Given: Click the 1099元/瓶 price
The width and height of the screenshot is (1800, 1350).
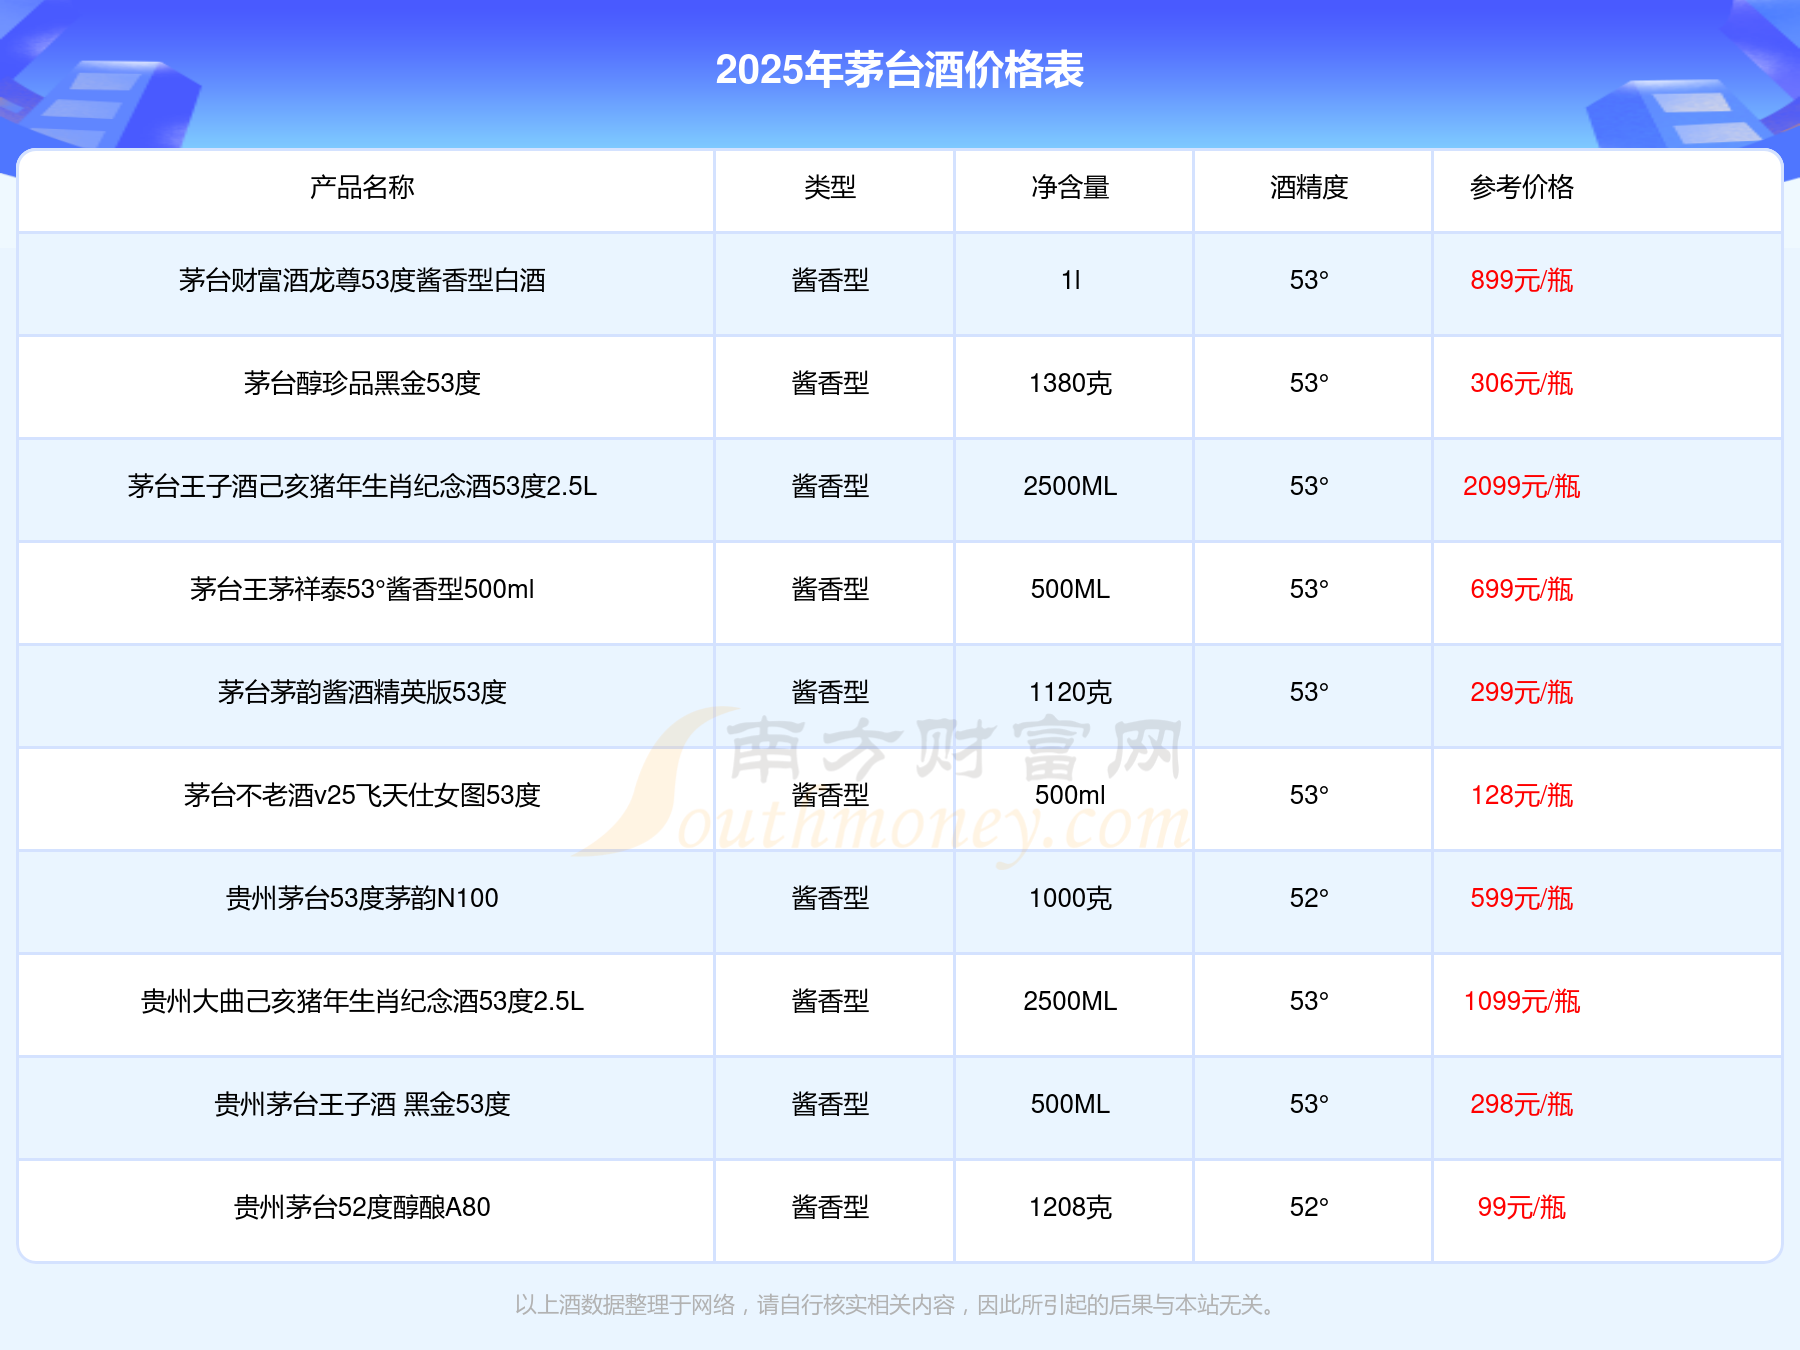Looking at the screenshot, I should pyautogui.click(x=1521, y=1001).
